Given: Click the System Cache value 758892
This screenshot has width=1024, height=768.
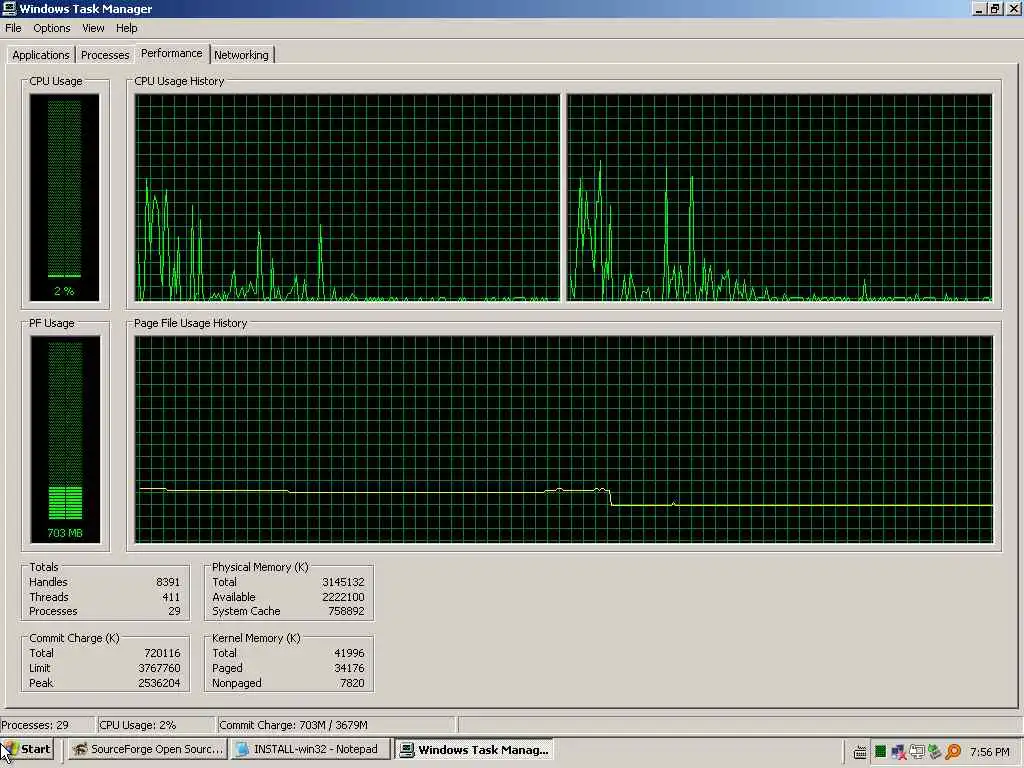Looking at the screenshot, I should point(346,611).
